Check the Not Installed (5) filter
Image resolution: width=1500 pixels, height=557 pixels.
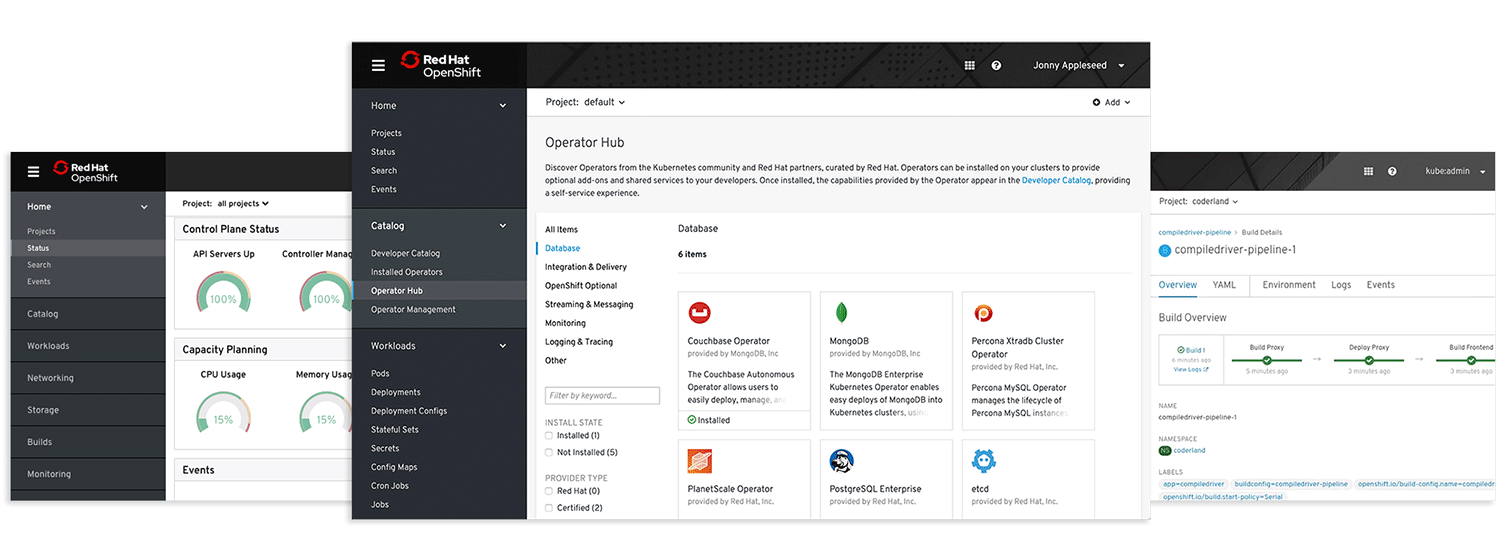tap(549, 453)
